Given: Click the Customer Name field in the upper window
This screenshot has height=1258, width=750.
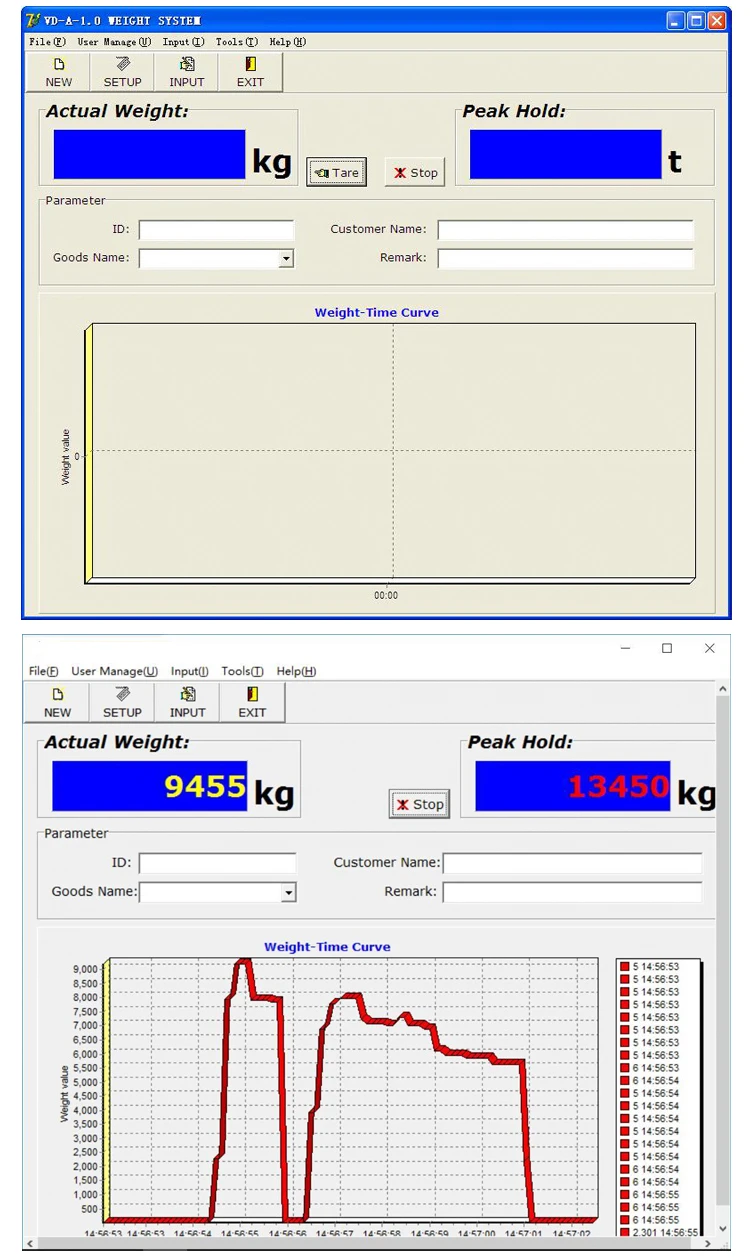Looking at the screenshot, I should (565, 230).
